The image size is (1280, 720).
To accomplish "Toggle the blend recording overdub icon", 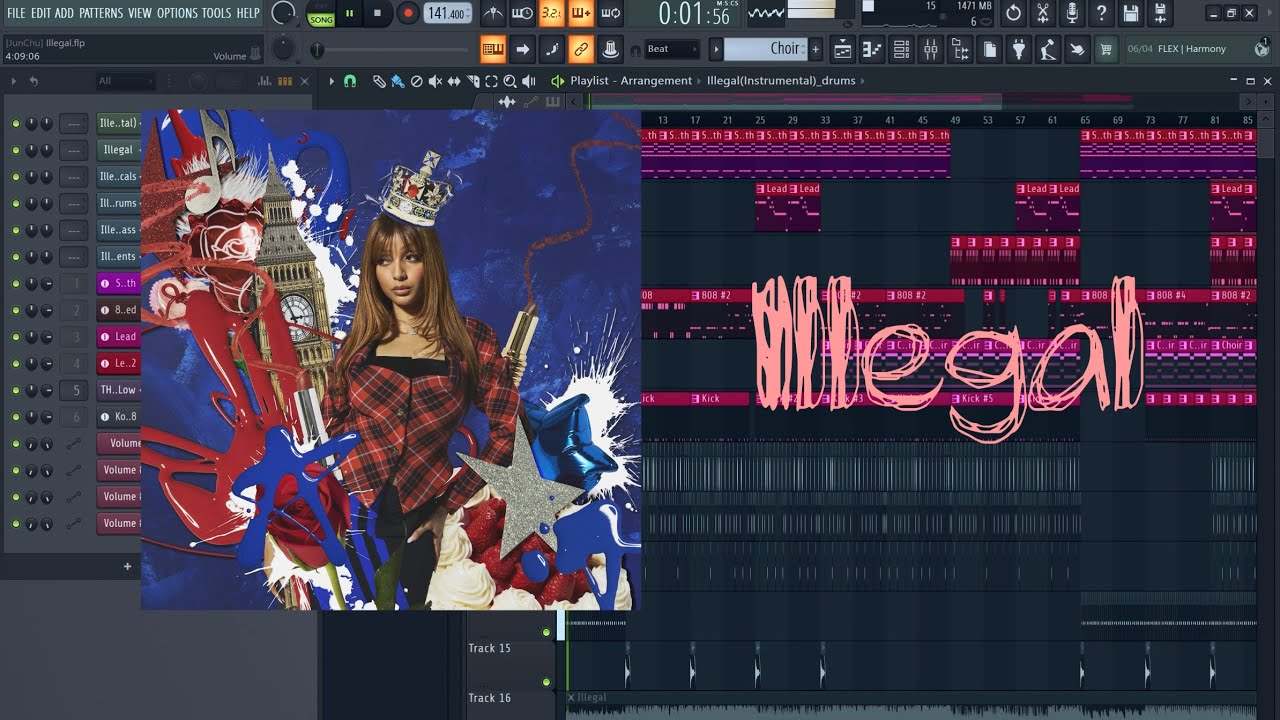I will point(580,13).
